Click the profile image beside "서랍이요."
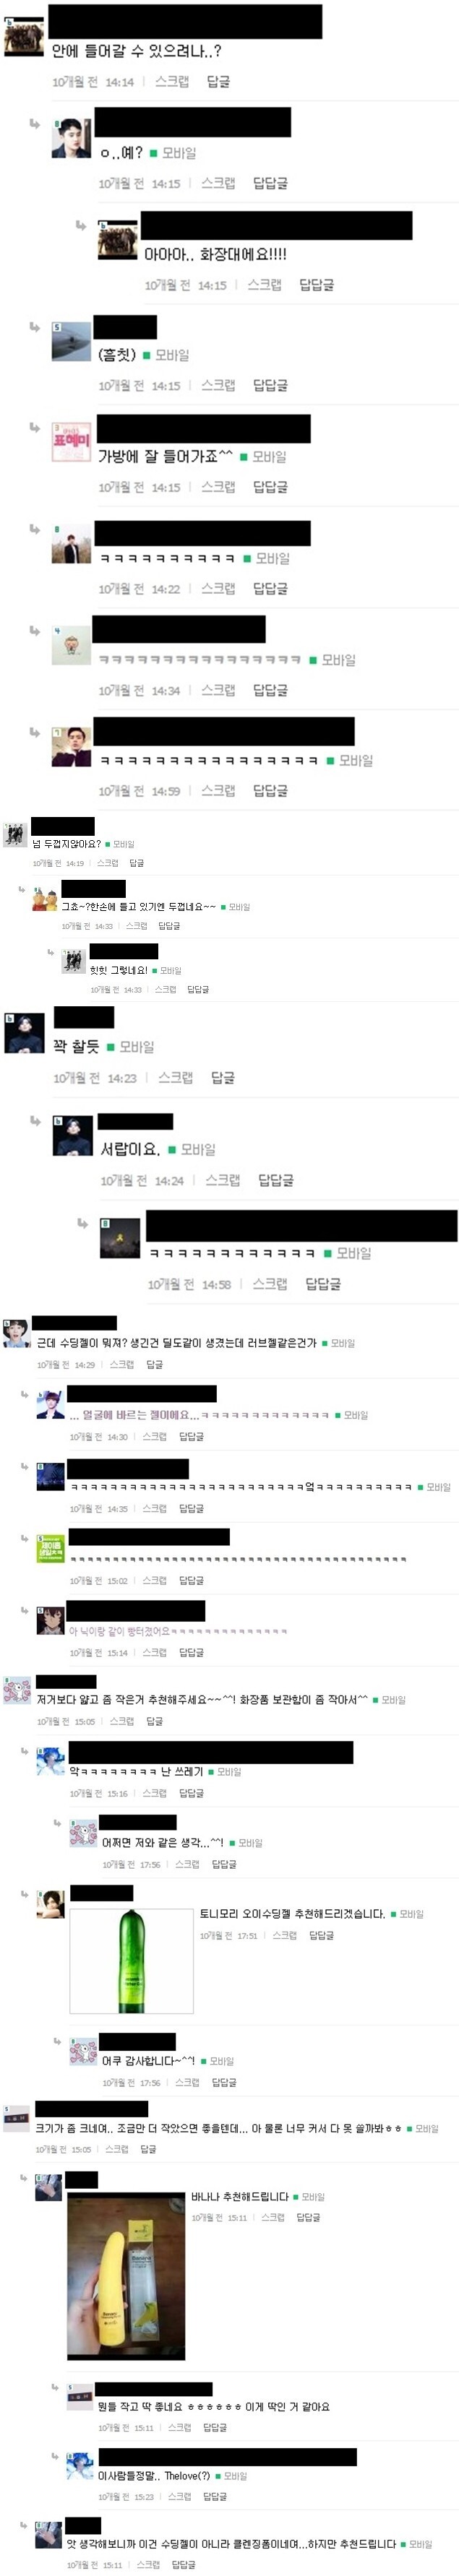The width and height of the screenshot is (459, 2576). [x=72, y=1137]
